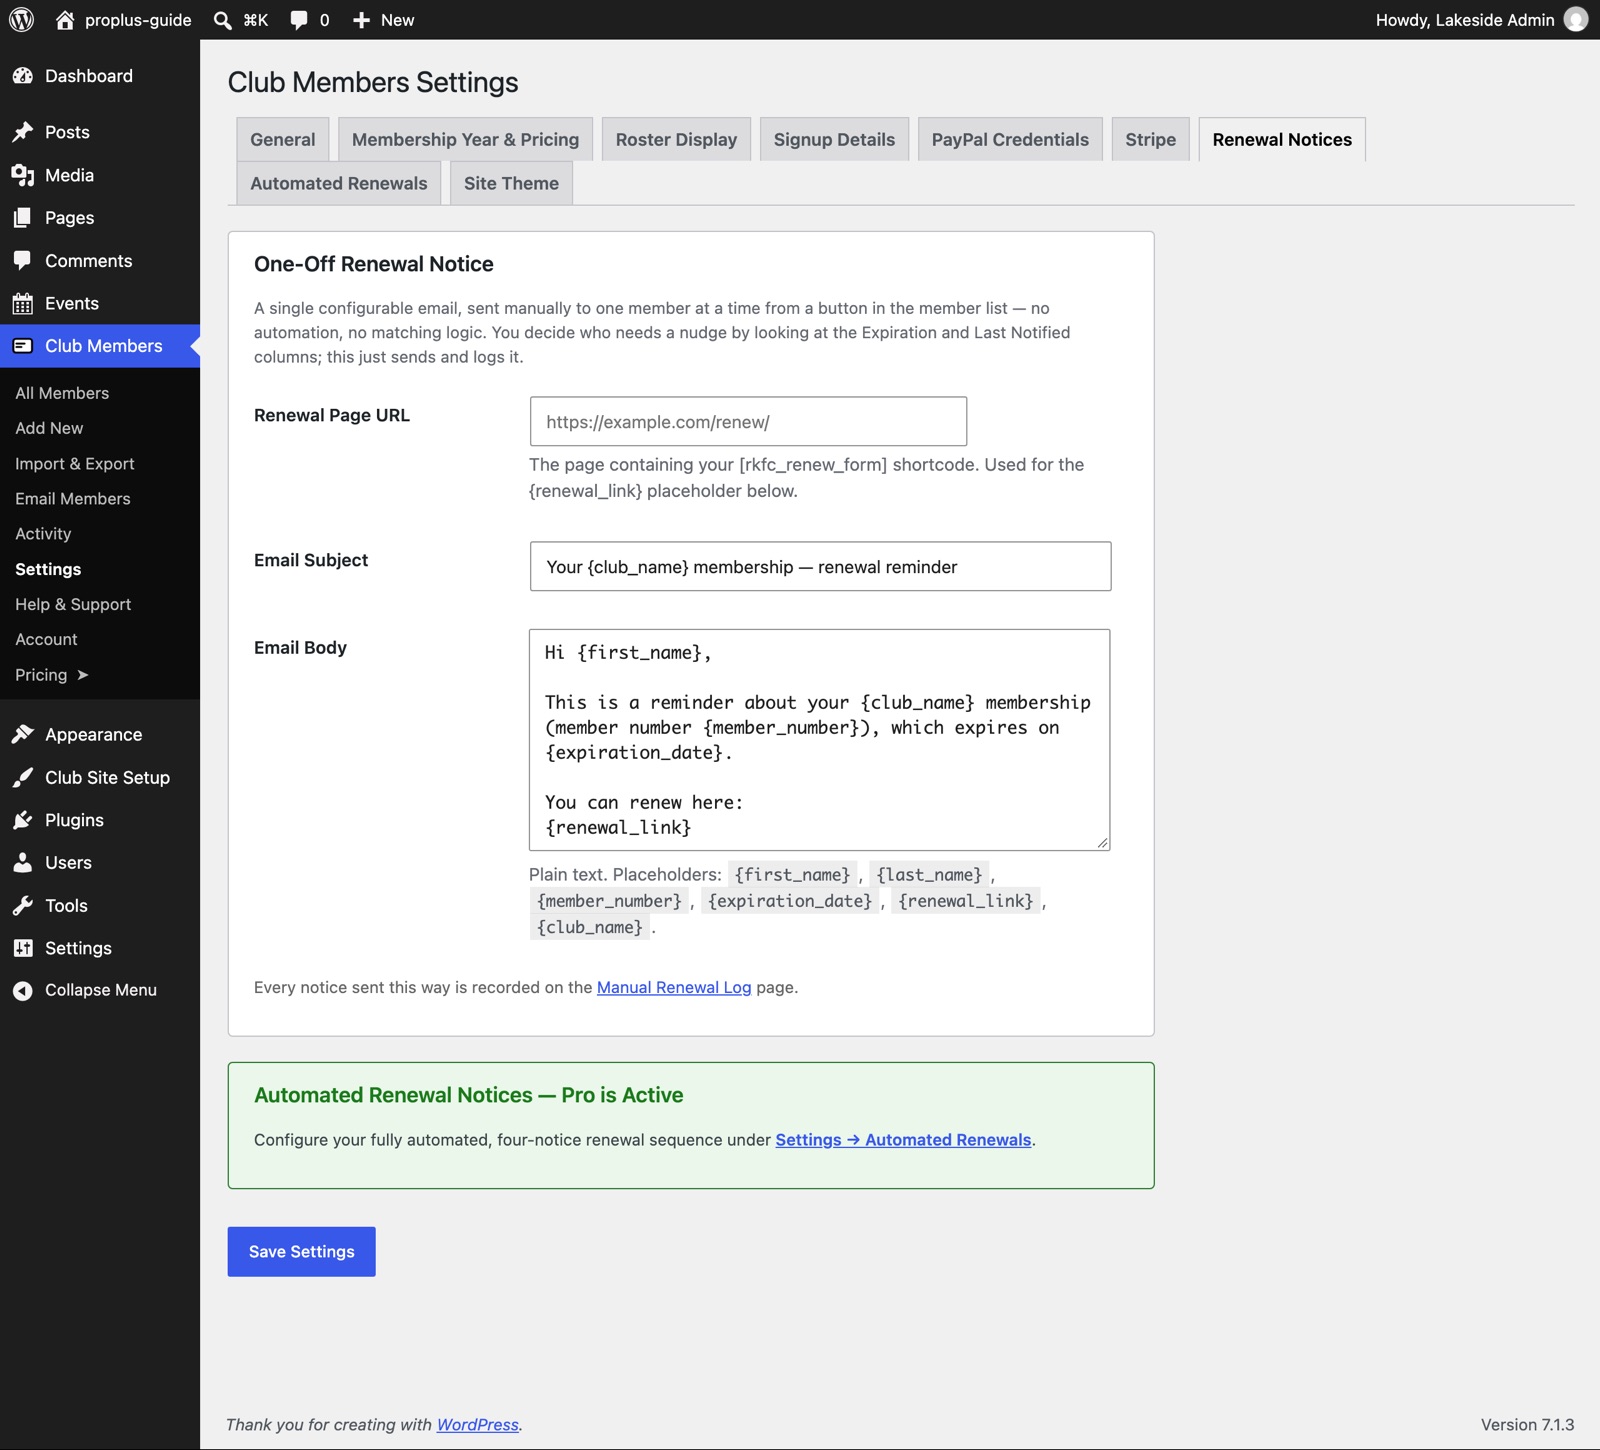Expand the Pricing submenu arrow

[83, 675]
